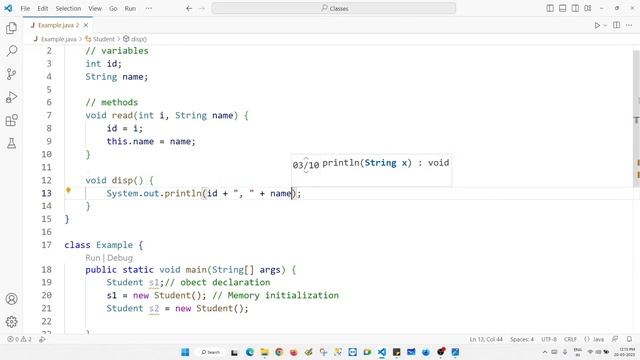Click the lightbulb quick-fix on line 13
Viewport: 640px width, 360px height.
coord(69,190)
